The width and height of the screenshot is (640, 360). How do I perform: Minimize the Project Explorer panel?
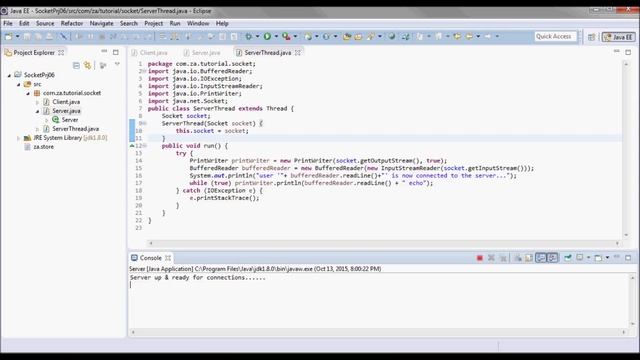[x=104, y=52]
